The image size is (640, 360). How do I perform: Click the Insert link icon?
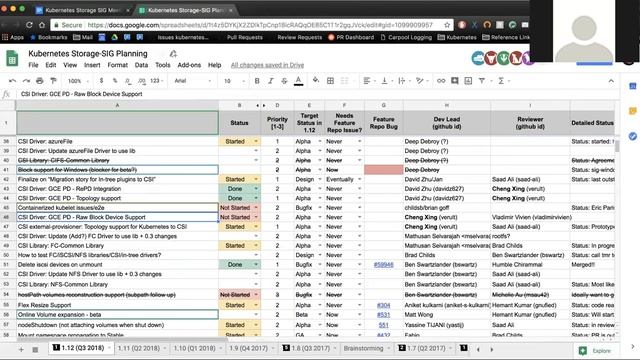[x=441, y=81]
